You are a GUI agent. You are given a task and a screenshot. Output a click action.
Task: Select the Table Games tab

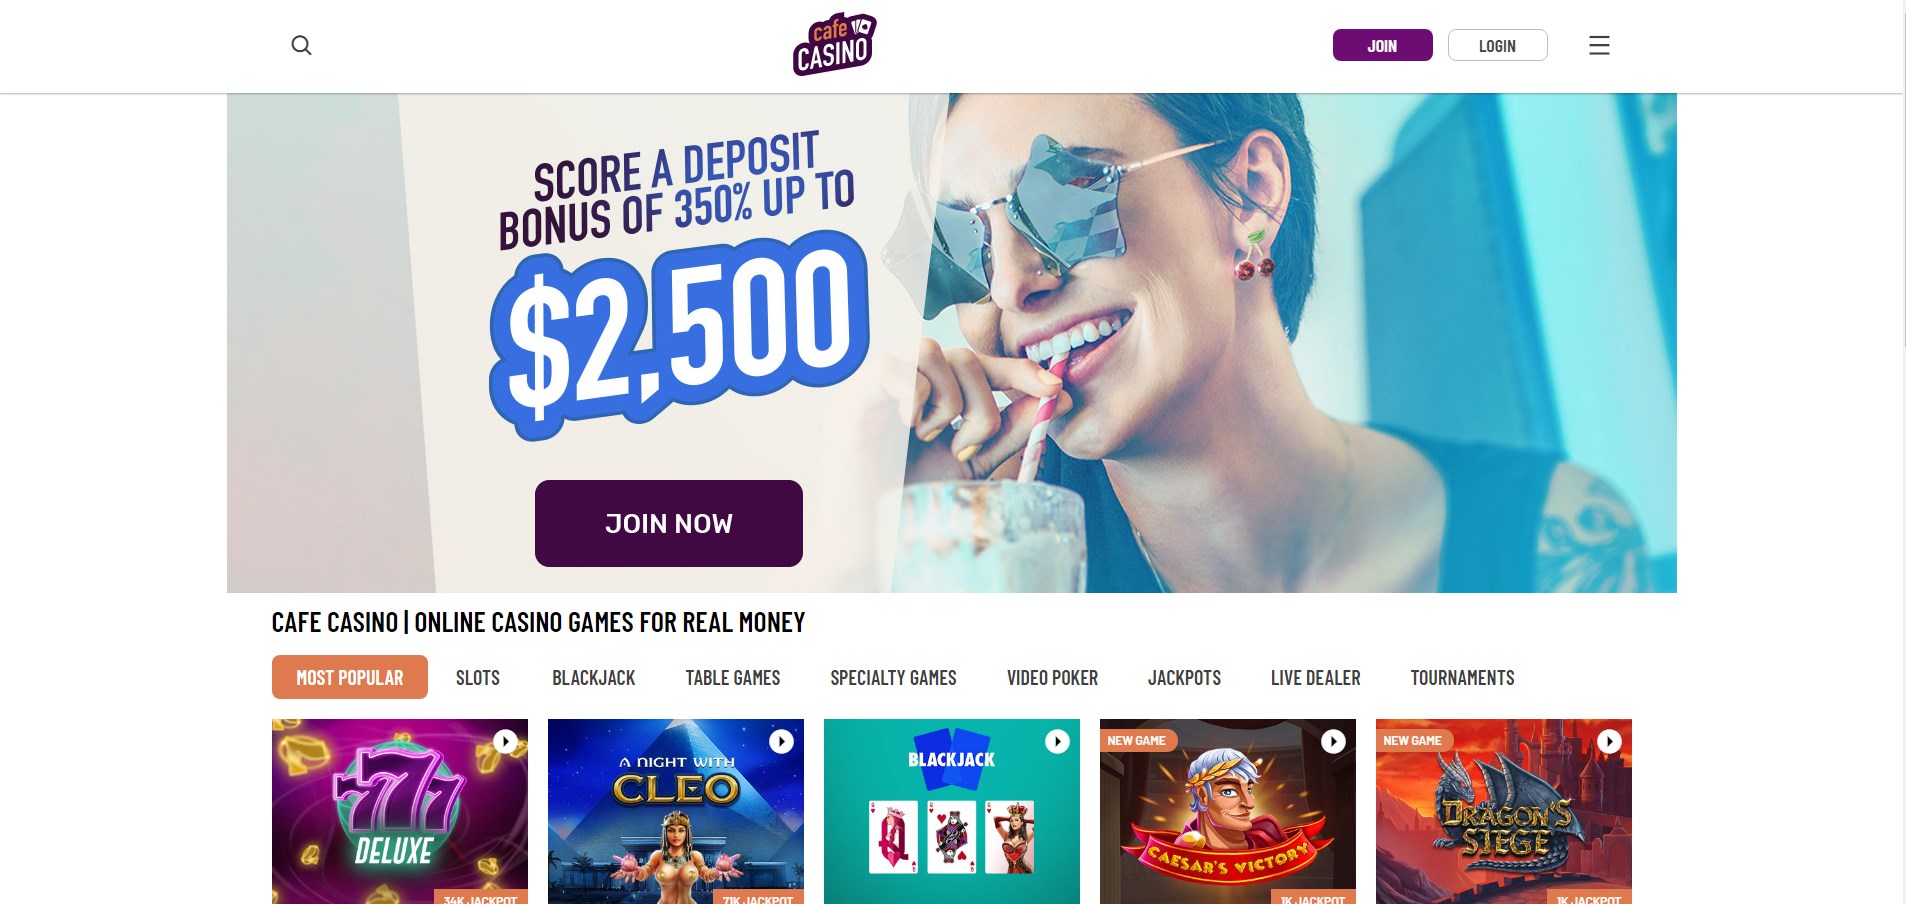click(x=733, y=677)
